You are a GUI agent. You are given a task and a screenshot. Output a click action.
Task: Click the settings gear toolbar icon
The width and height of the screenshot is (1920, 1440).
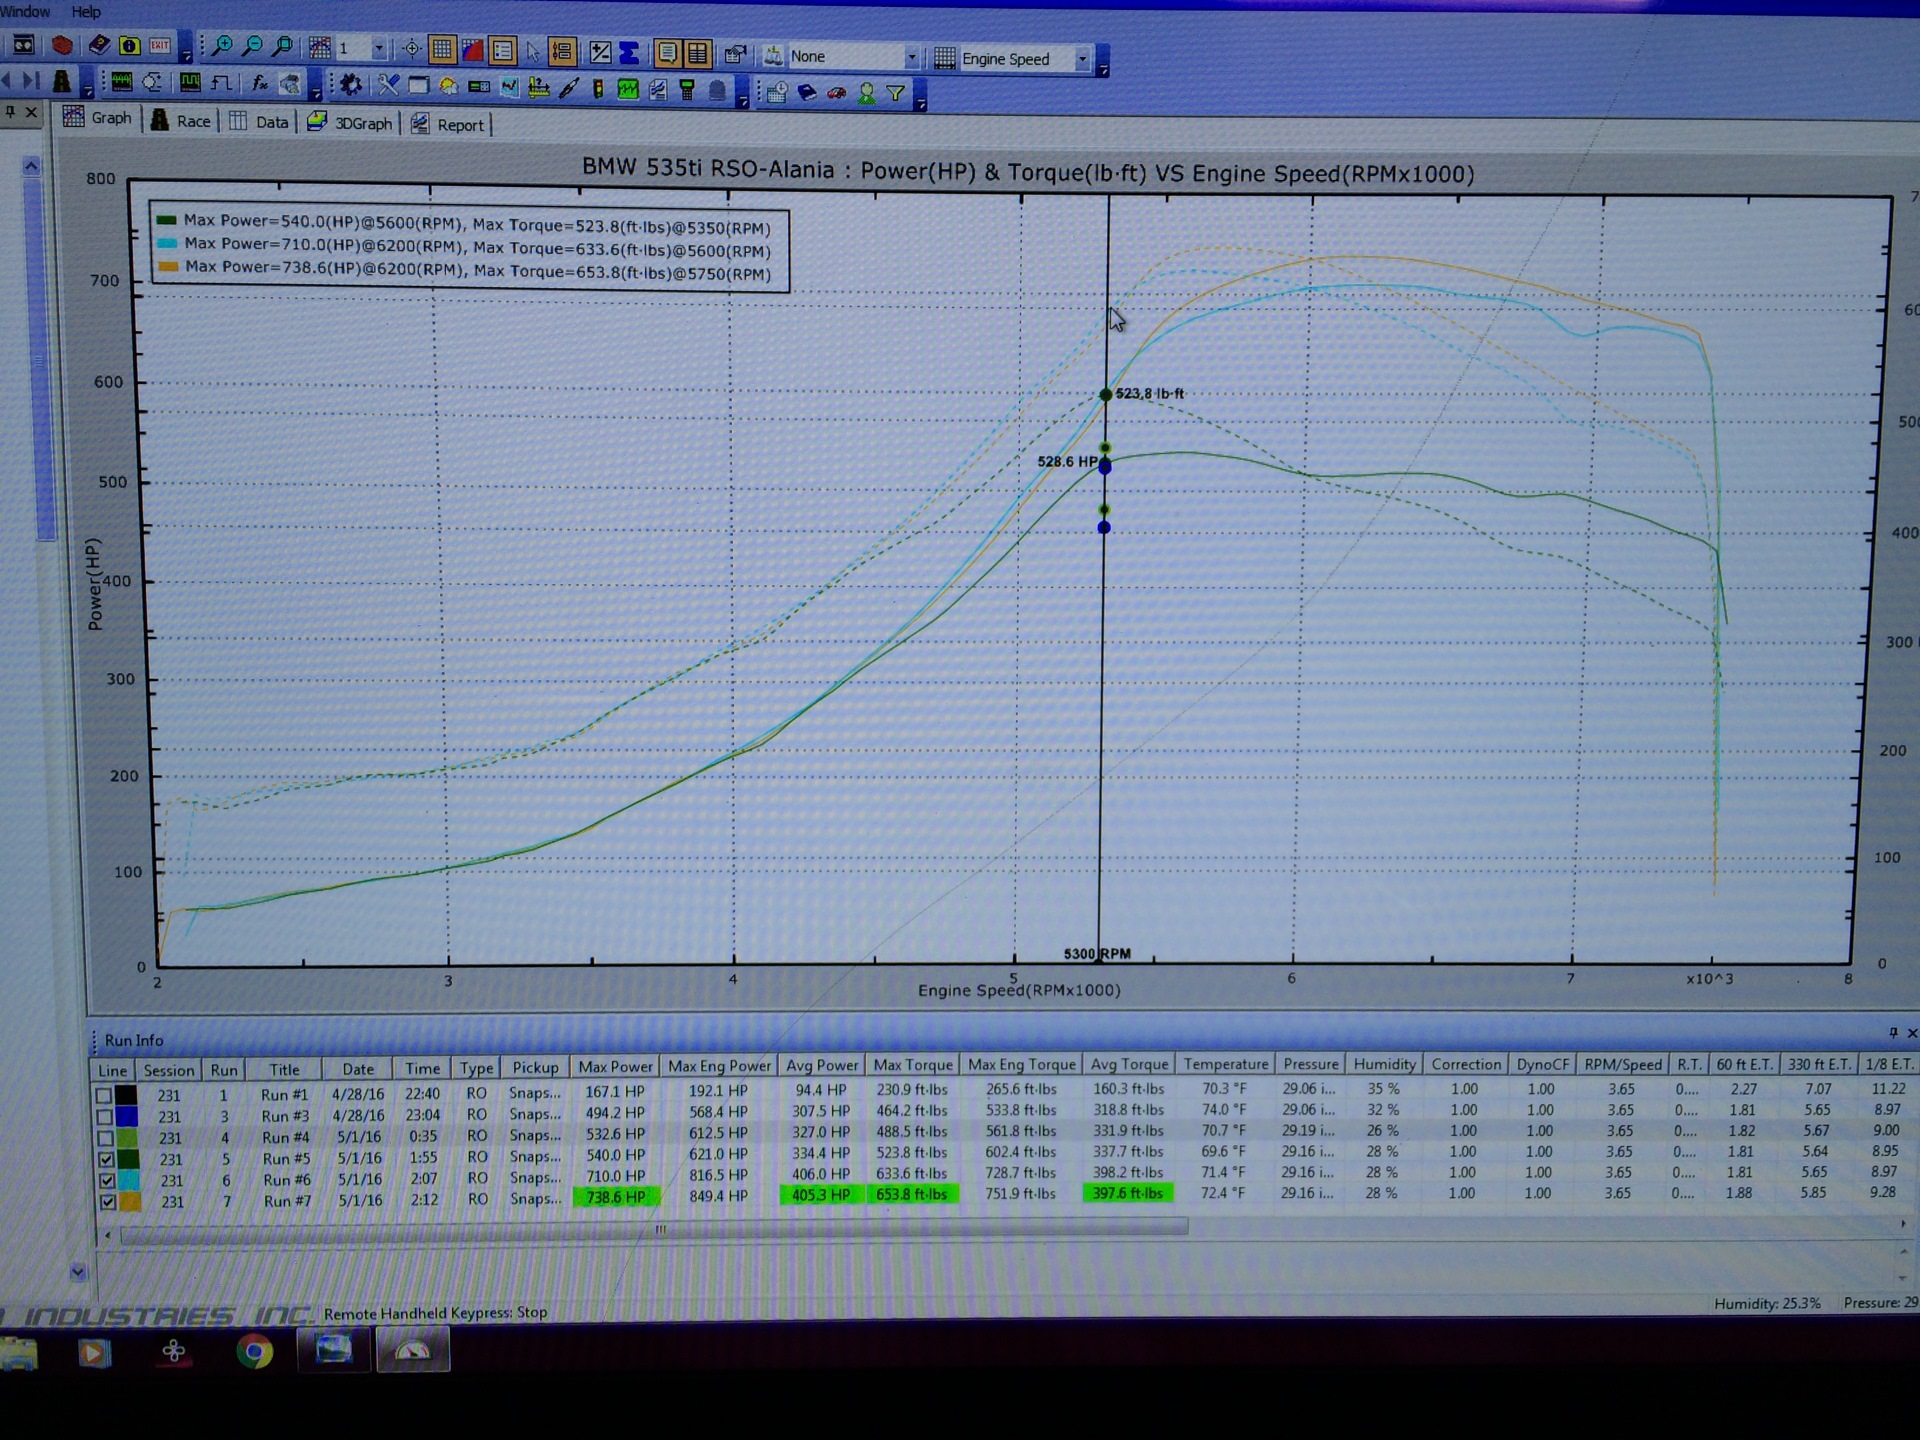click(351, 86)
